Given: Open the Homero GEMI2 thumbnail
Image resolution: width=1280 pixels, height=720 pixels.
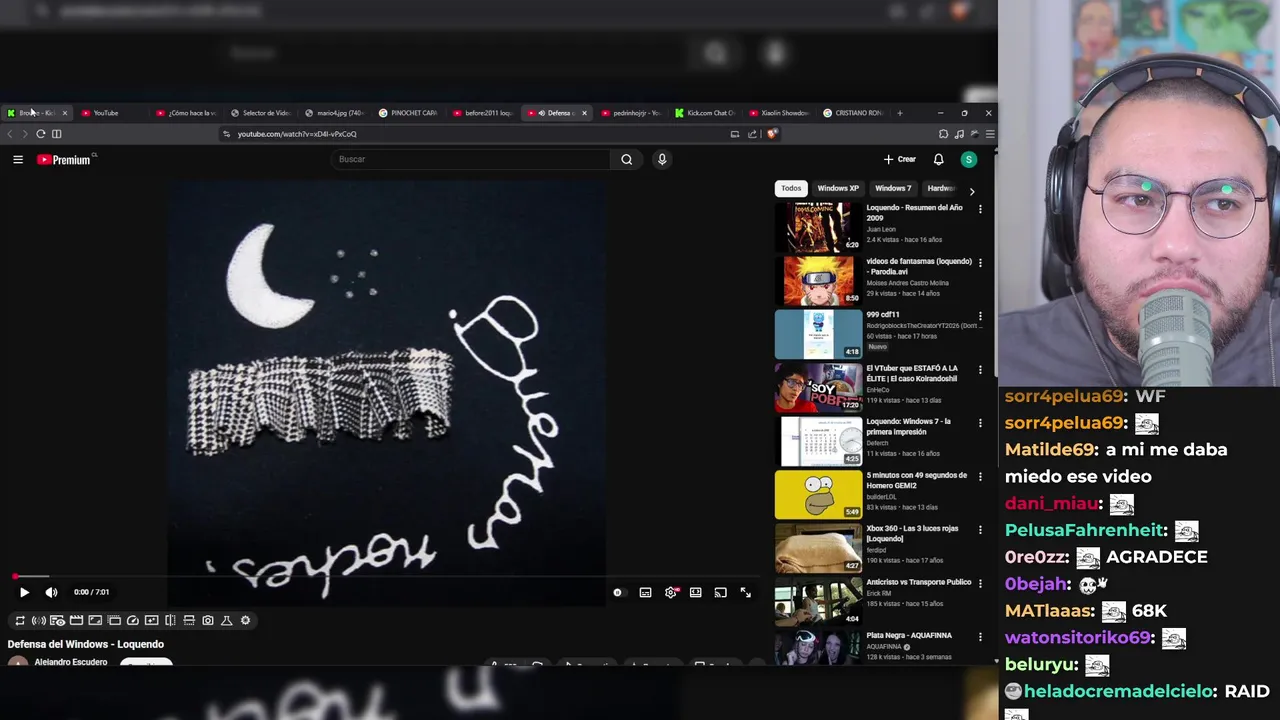Looking at the screenshot, I should (818, 494).
